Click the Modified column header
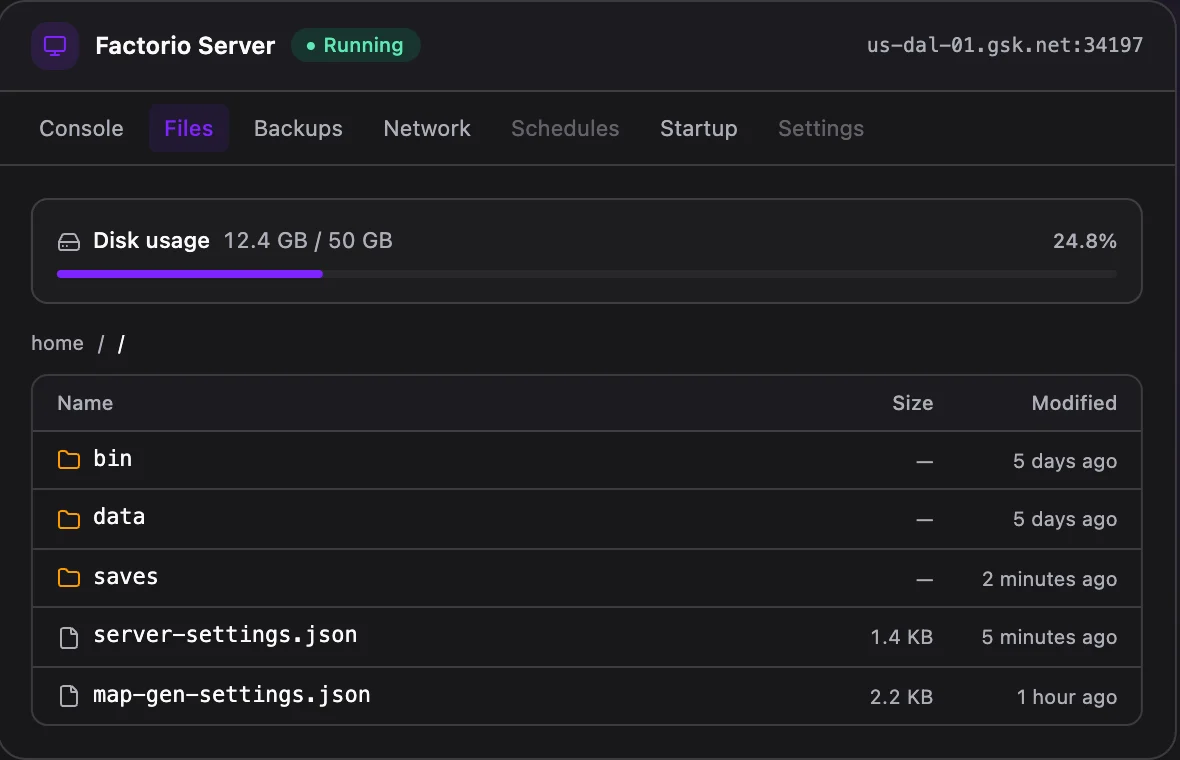Screen dimensions: 1180x760 (1074, 403)
